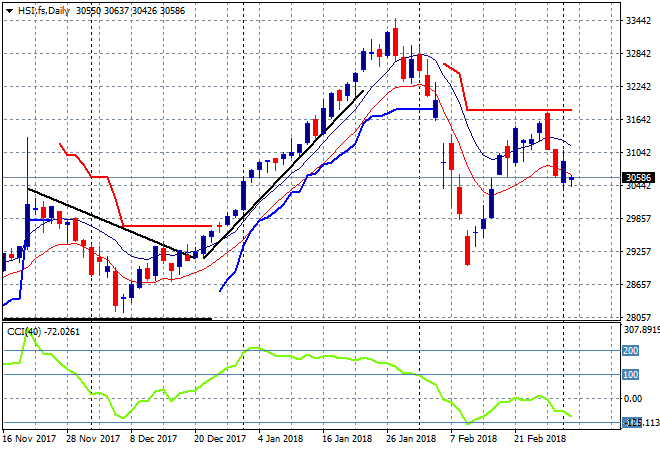Image resolution: width=660 pixels, height=450 pixels.
Task: Click the 28657 price axis label
Action: [x=638, y=284]
